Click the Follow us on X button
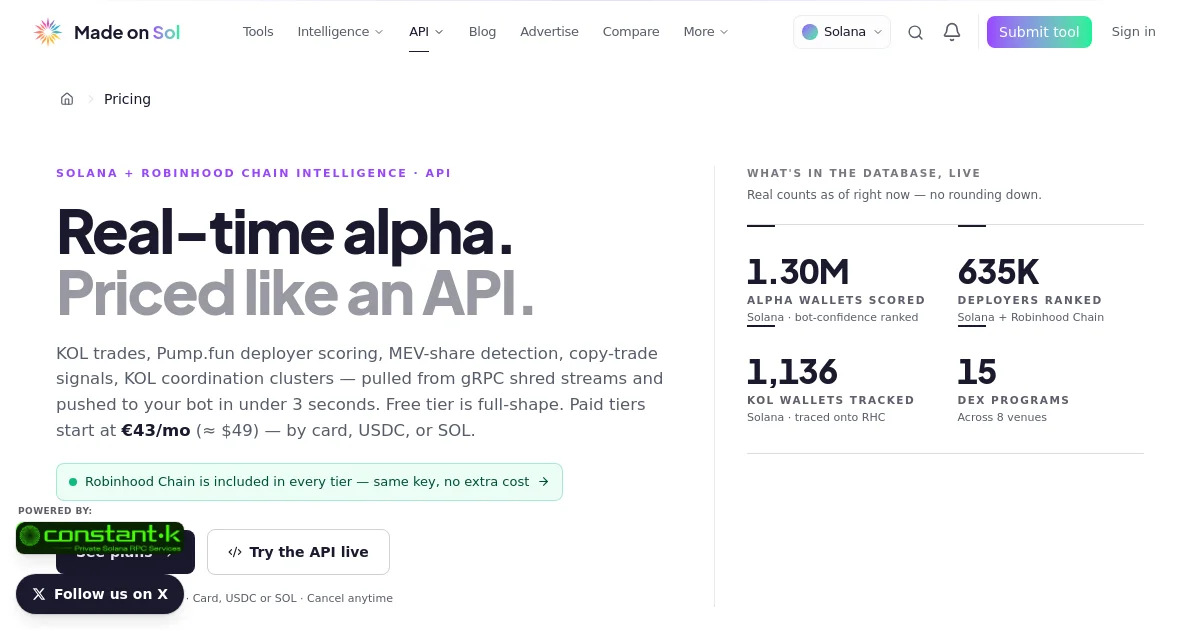 tap(100, 594)
